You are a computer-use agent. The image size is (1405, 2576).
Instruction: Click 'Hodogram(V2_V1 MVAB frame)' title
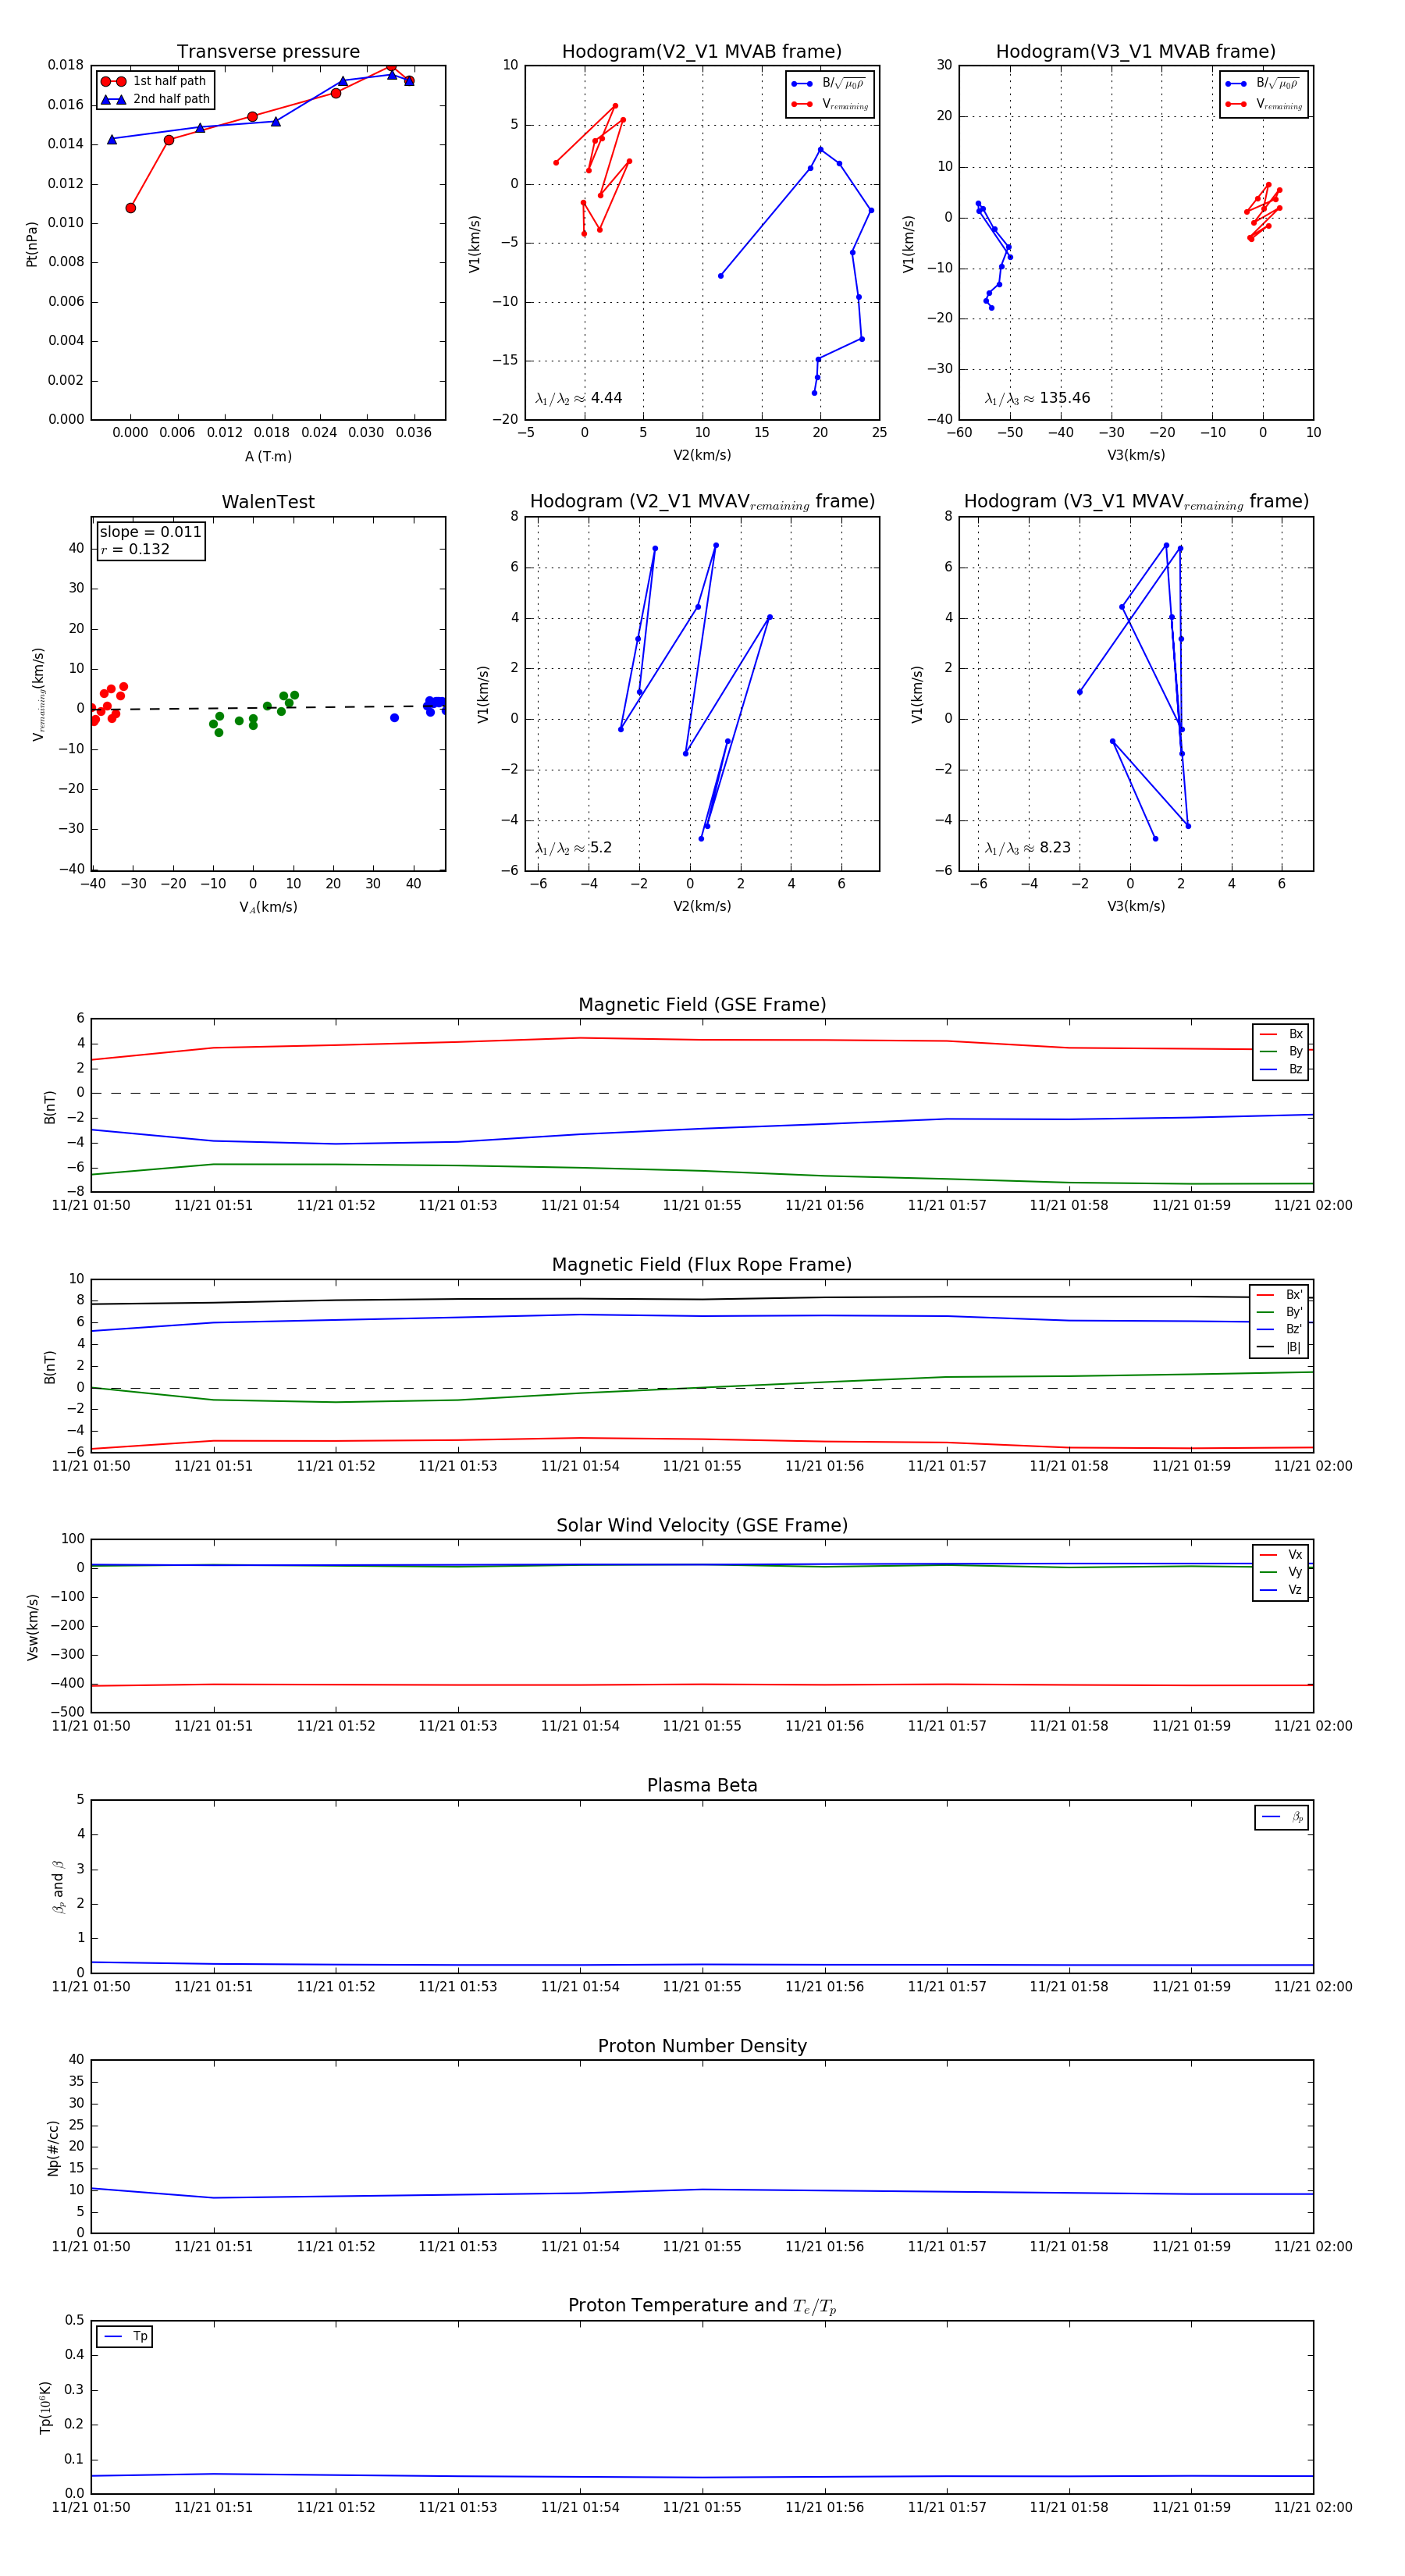click(x=702, y=52)
